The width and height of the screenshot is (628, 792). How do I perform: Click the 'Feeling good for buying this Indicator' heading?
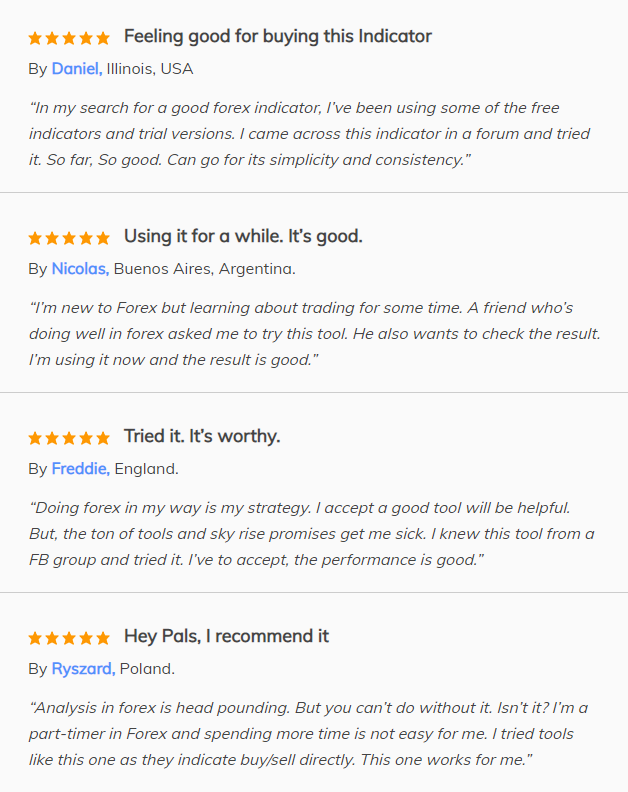coord(278,36)
